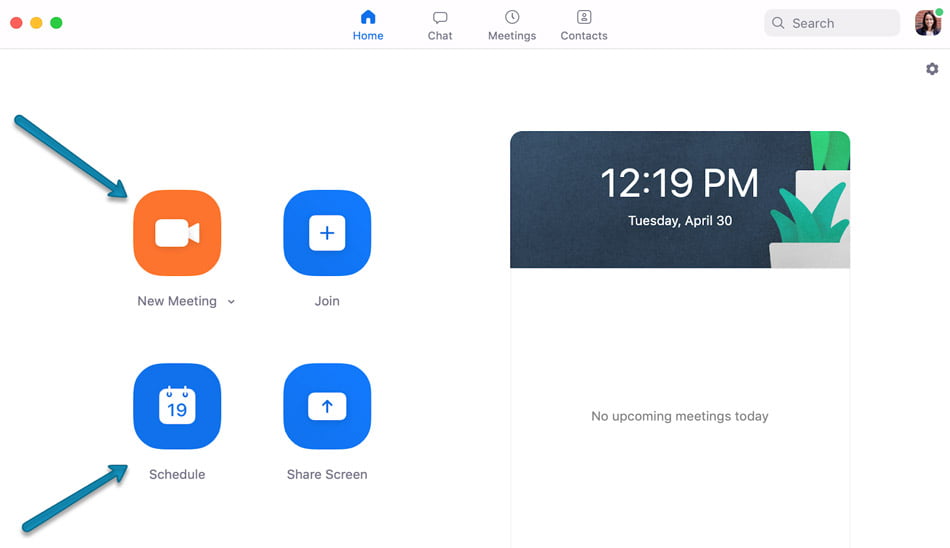Click the No upcoming meetings today text
The width and height of the screenshot is (950, 548).
680,416
